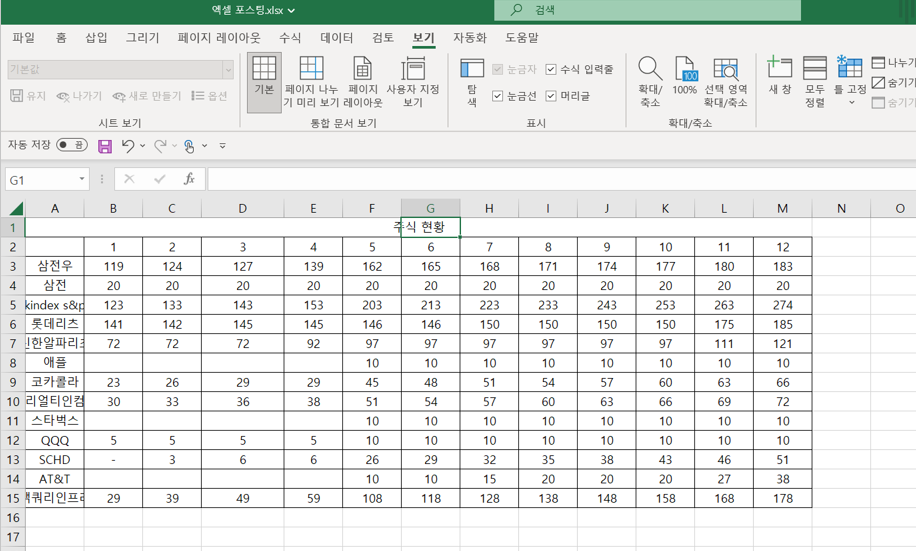The image size is (916, 551).
Task: Open the Page Layout (페이지 레이아웃) tab
Action: pyautogui.click(x=219, y=38)
